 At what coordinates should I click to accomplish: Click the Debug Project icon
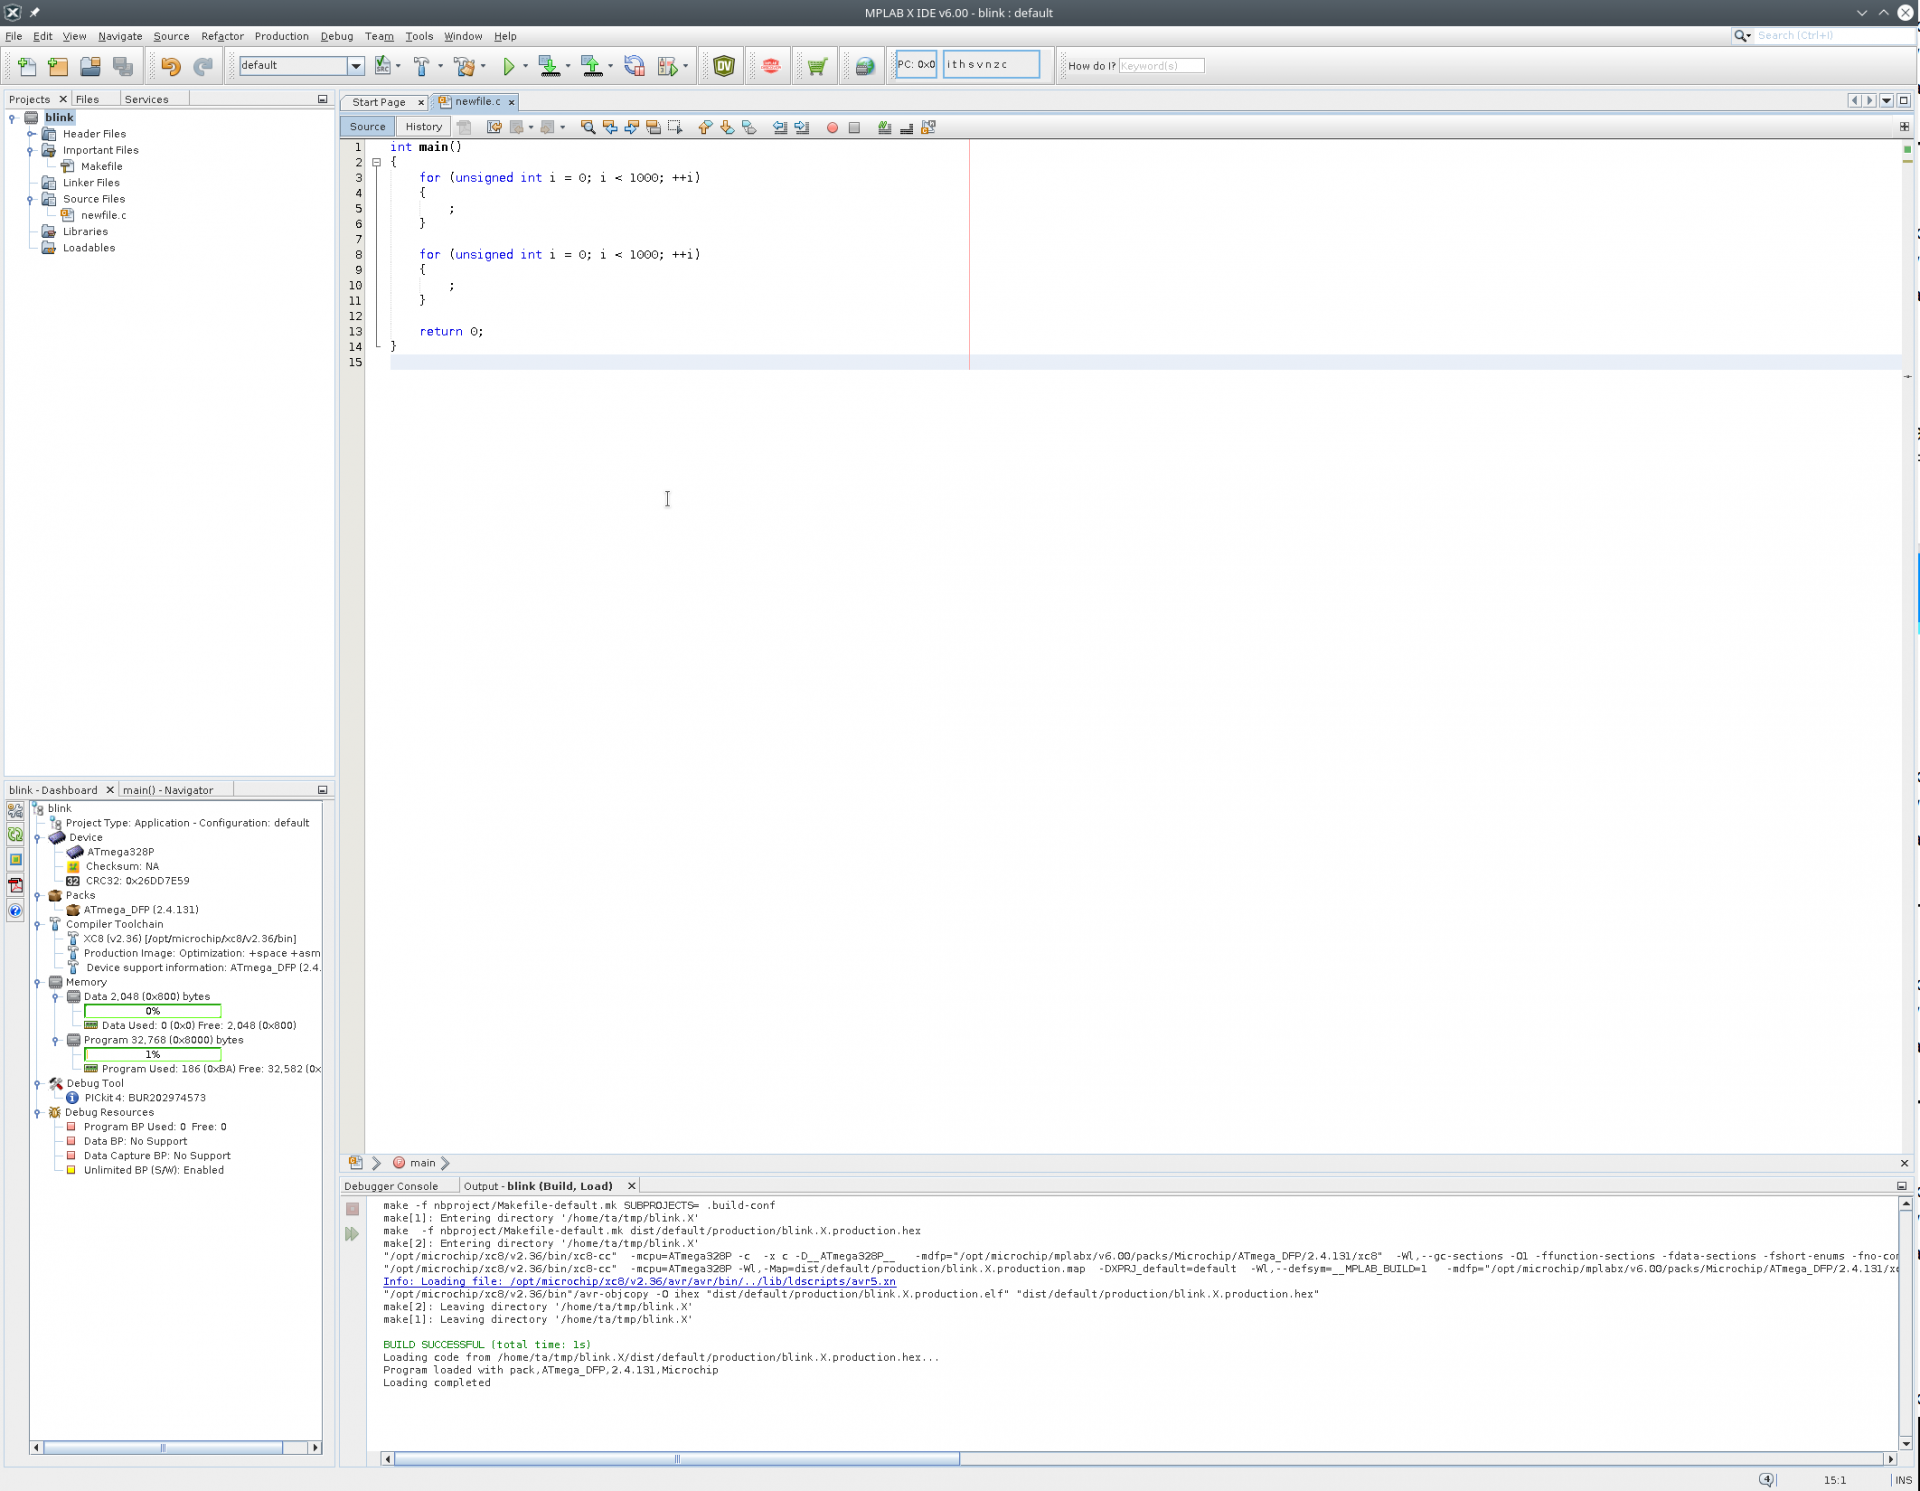click(668, 66)
